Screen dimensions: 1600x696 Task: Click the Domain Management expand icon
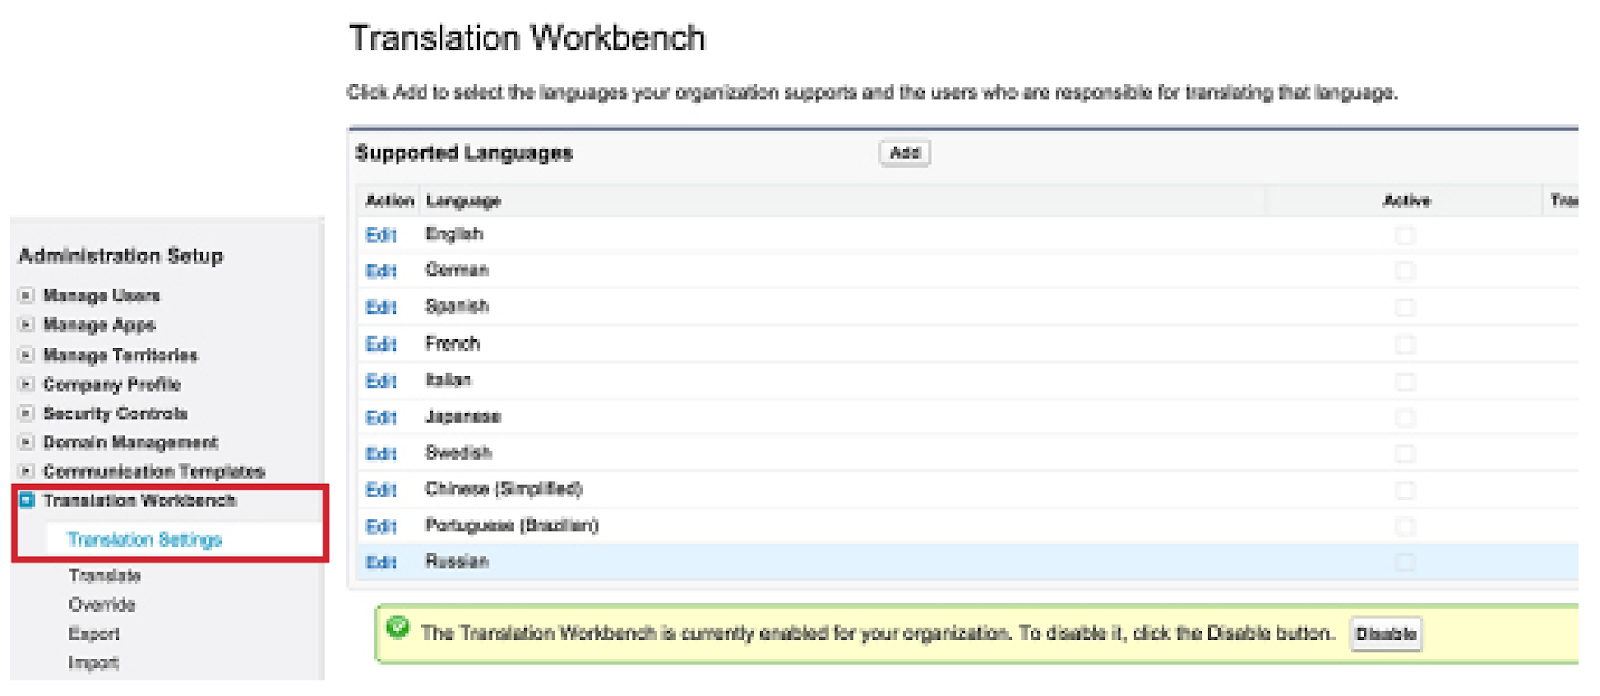coord(27,442)
